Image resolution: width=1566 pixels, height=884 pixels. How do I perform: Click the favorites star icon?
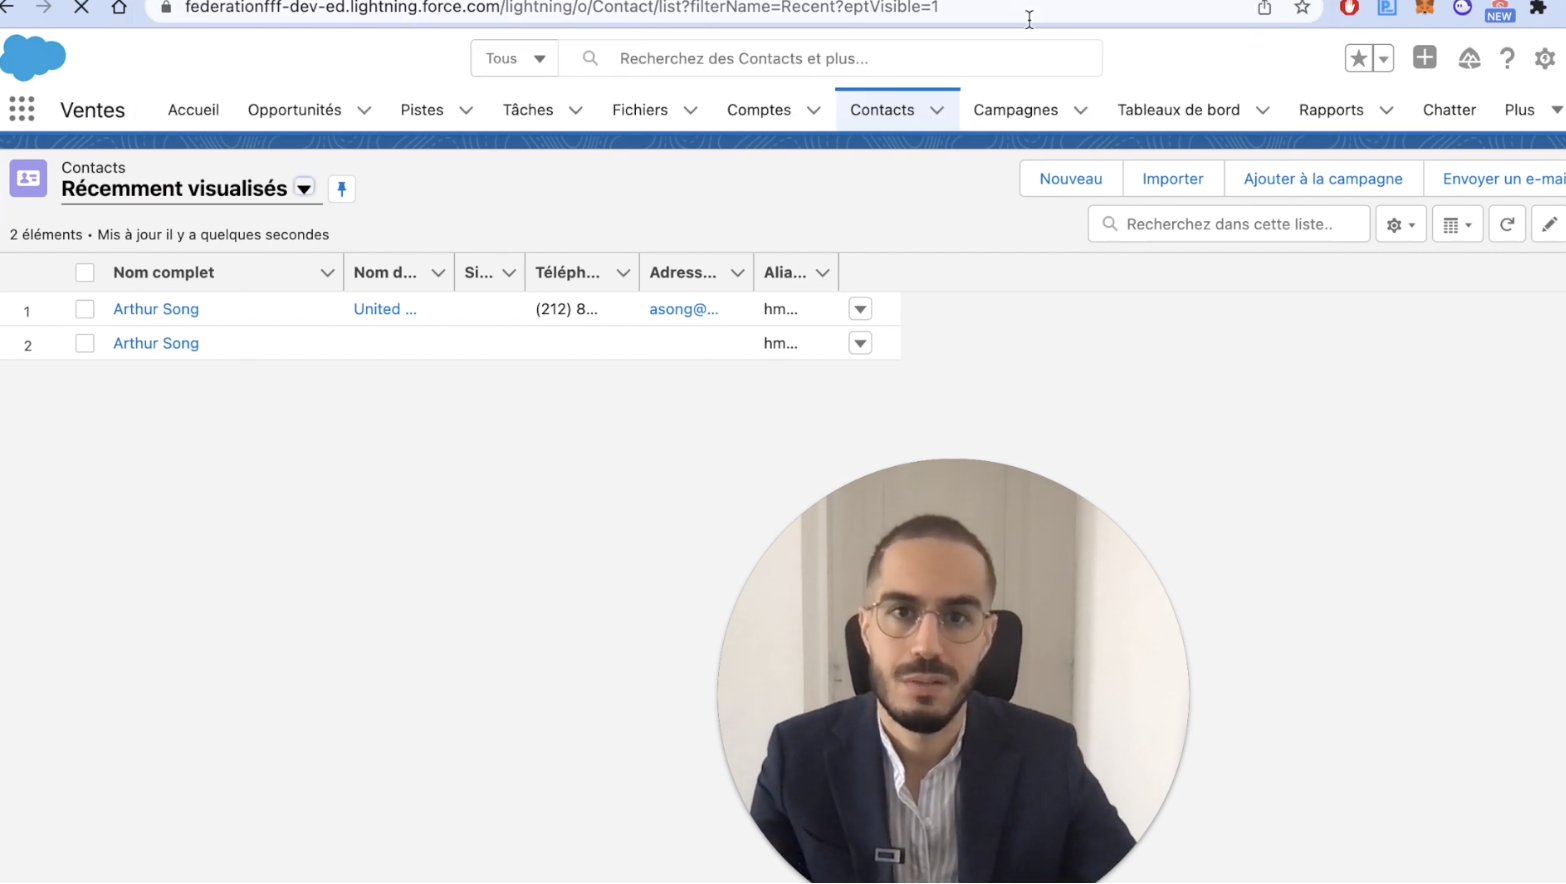point(1358,59)
